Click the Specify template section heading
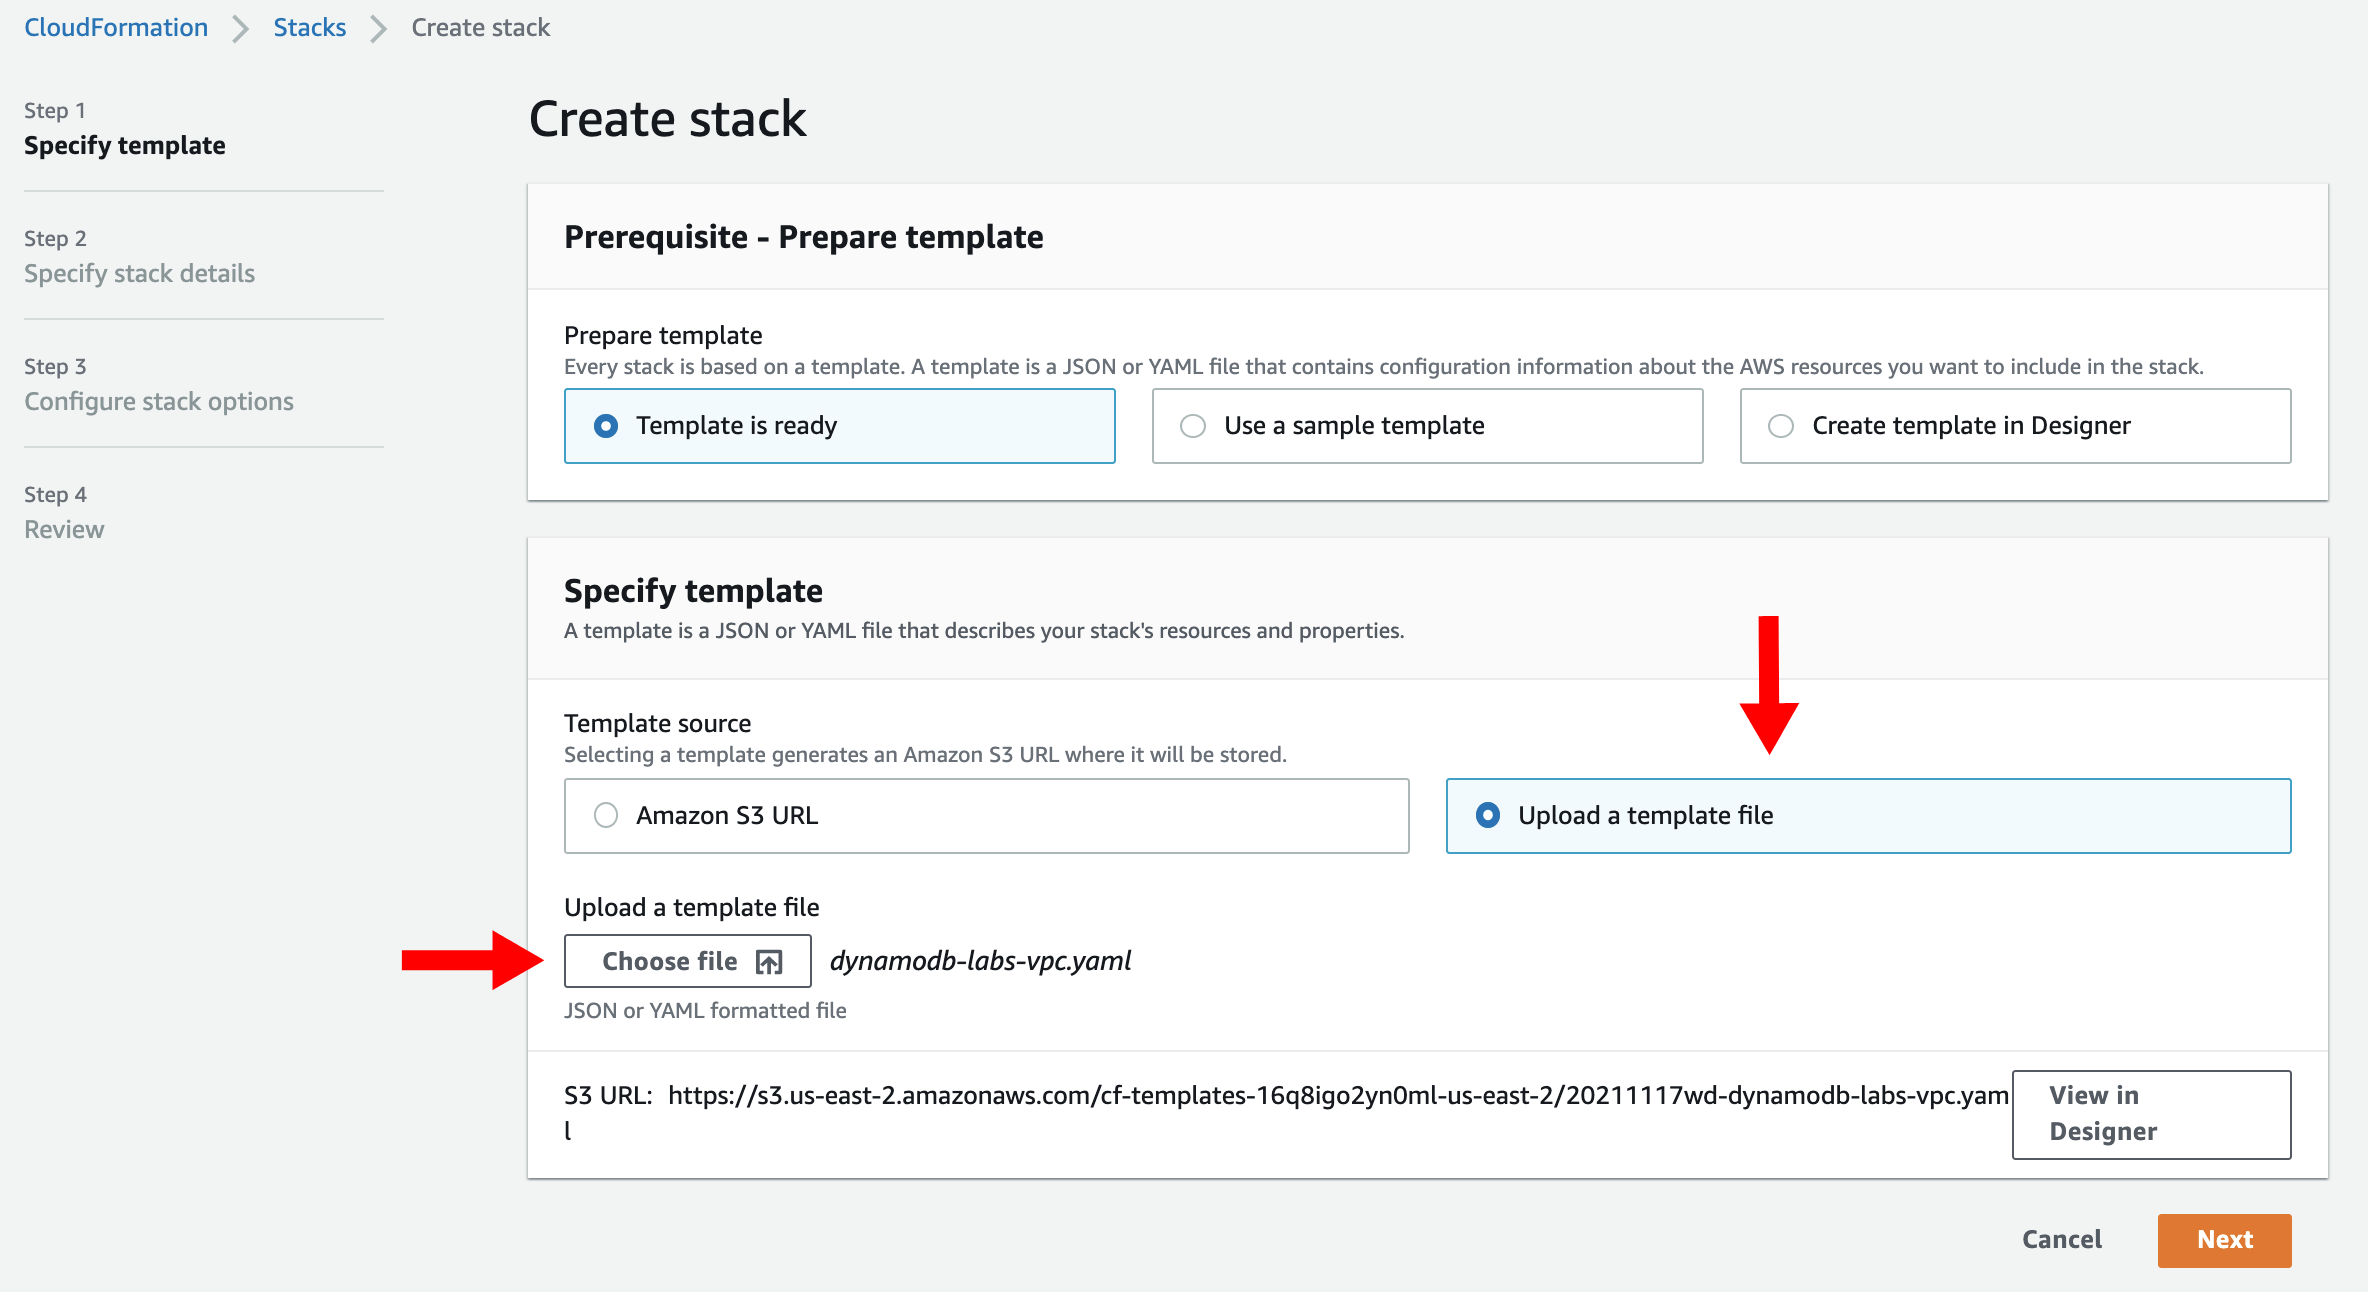The height and width of the screenshot is (1292, 2368). click(x=693, y=591)
